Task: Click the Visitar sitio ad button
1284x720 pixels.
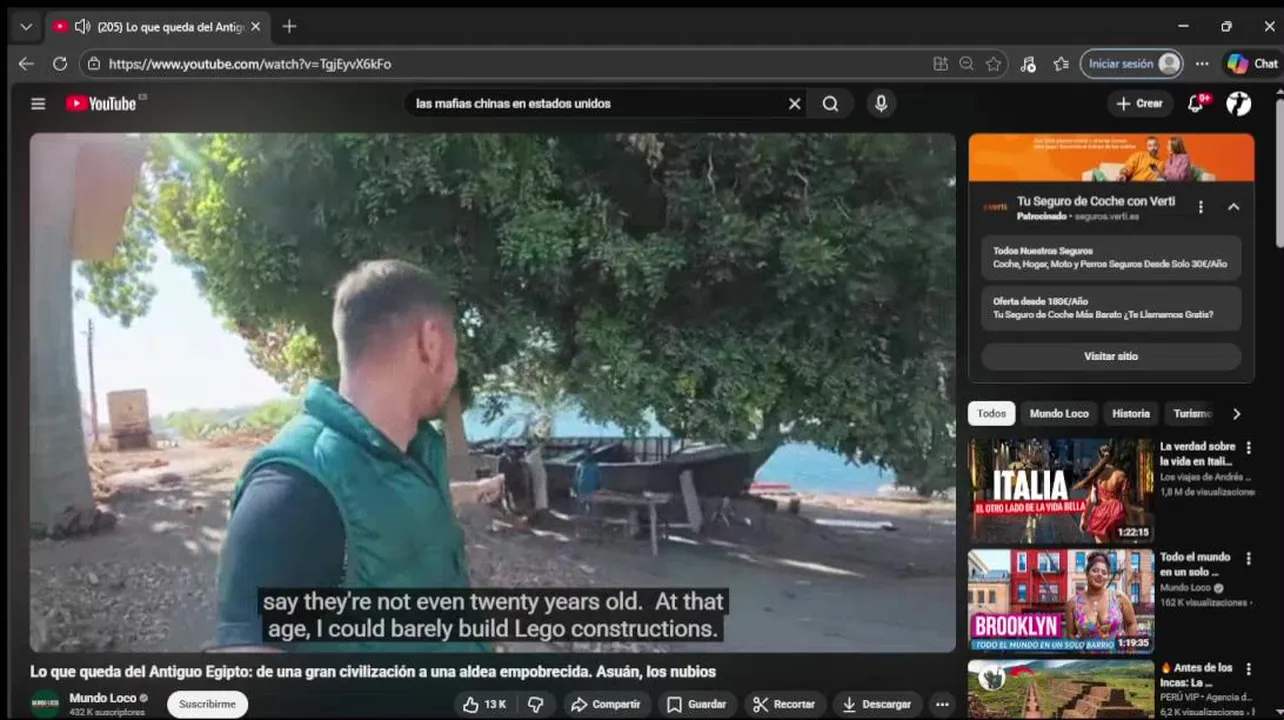Action: pyautogui.click(x=1111, y=356)
